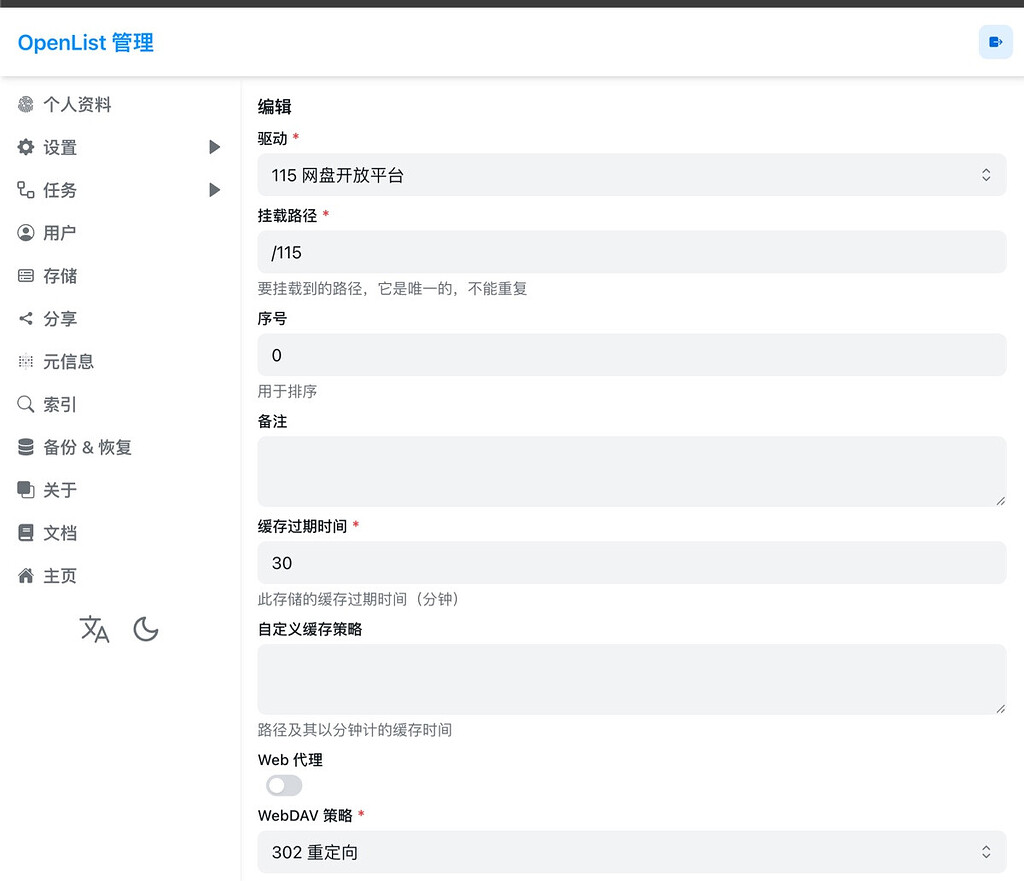The image size is (1024, 881).
Task: Open the 关于 page
Action: [x=60, y=490]
